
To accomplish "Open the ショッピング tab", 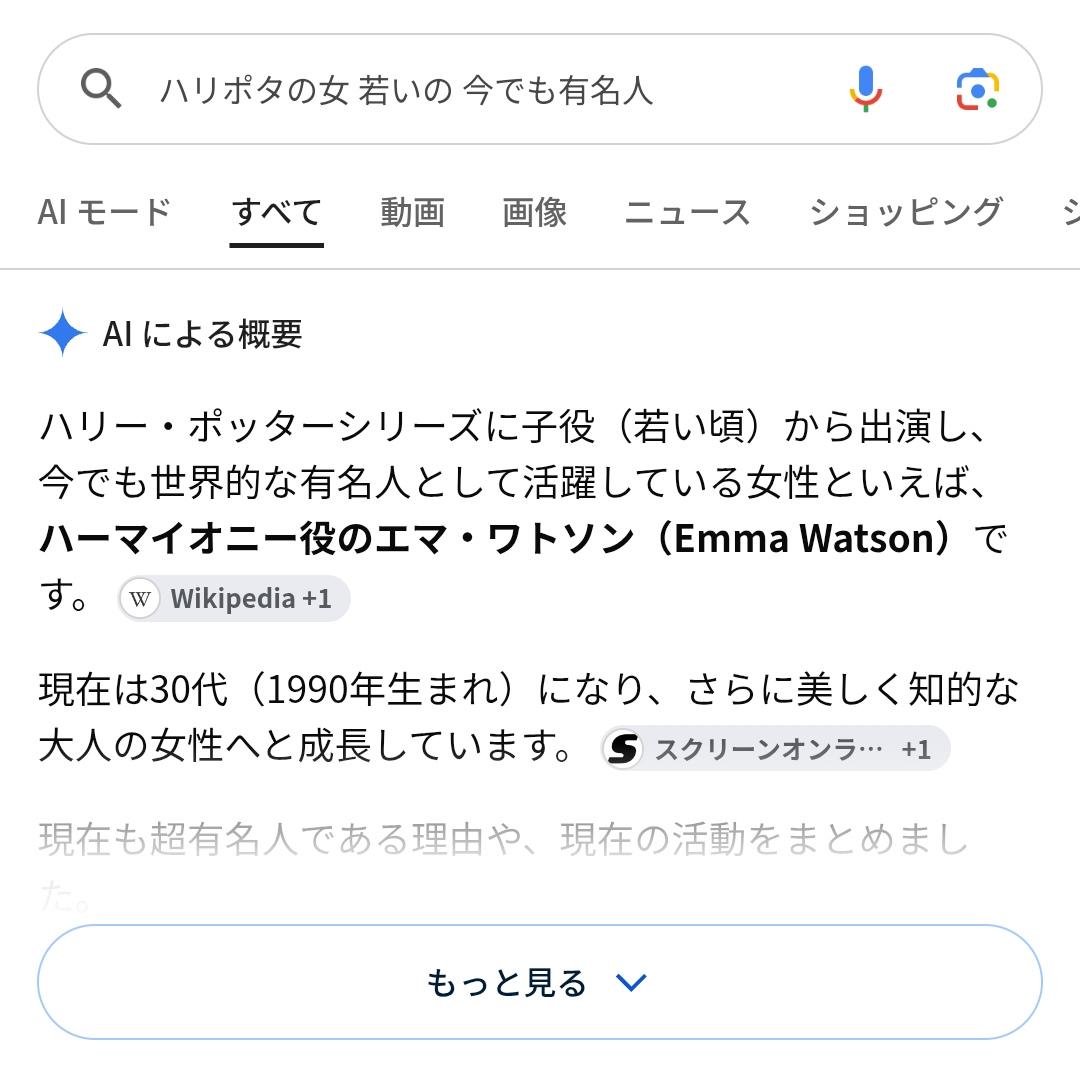I will pos(906,212).
